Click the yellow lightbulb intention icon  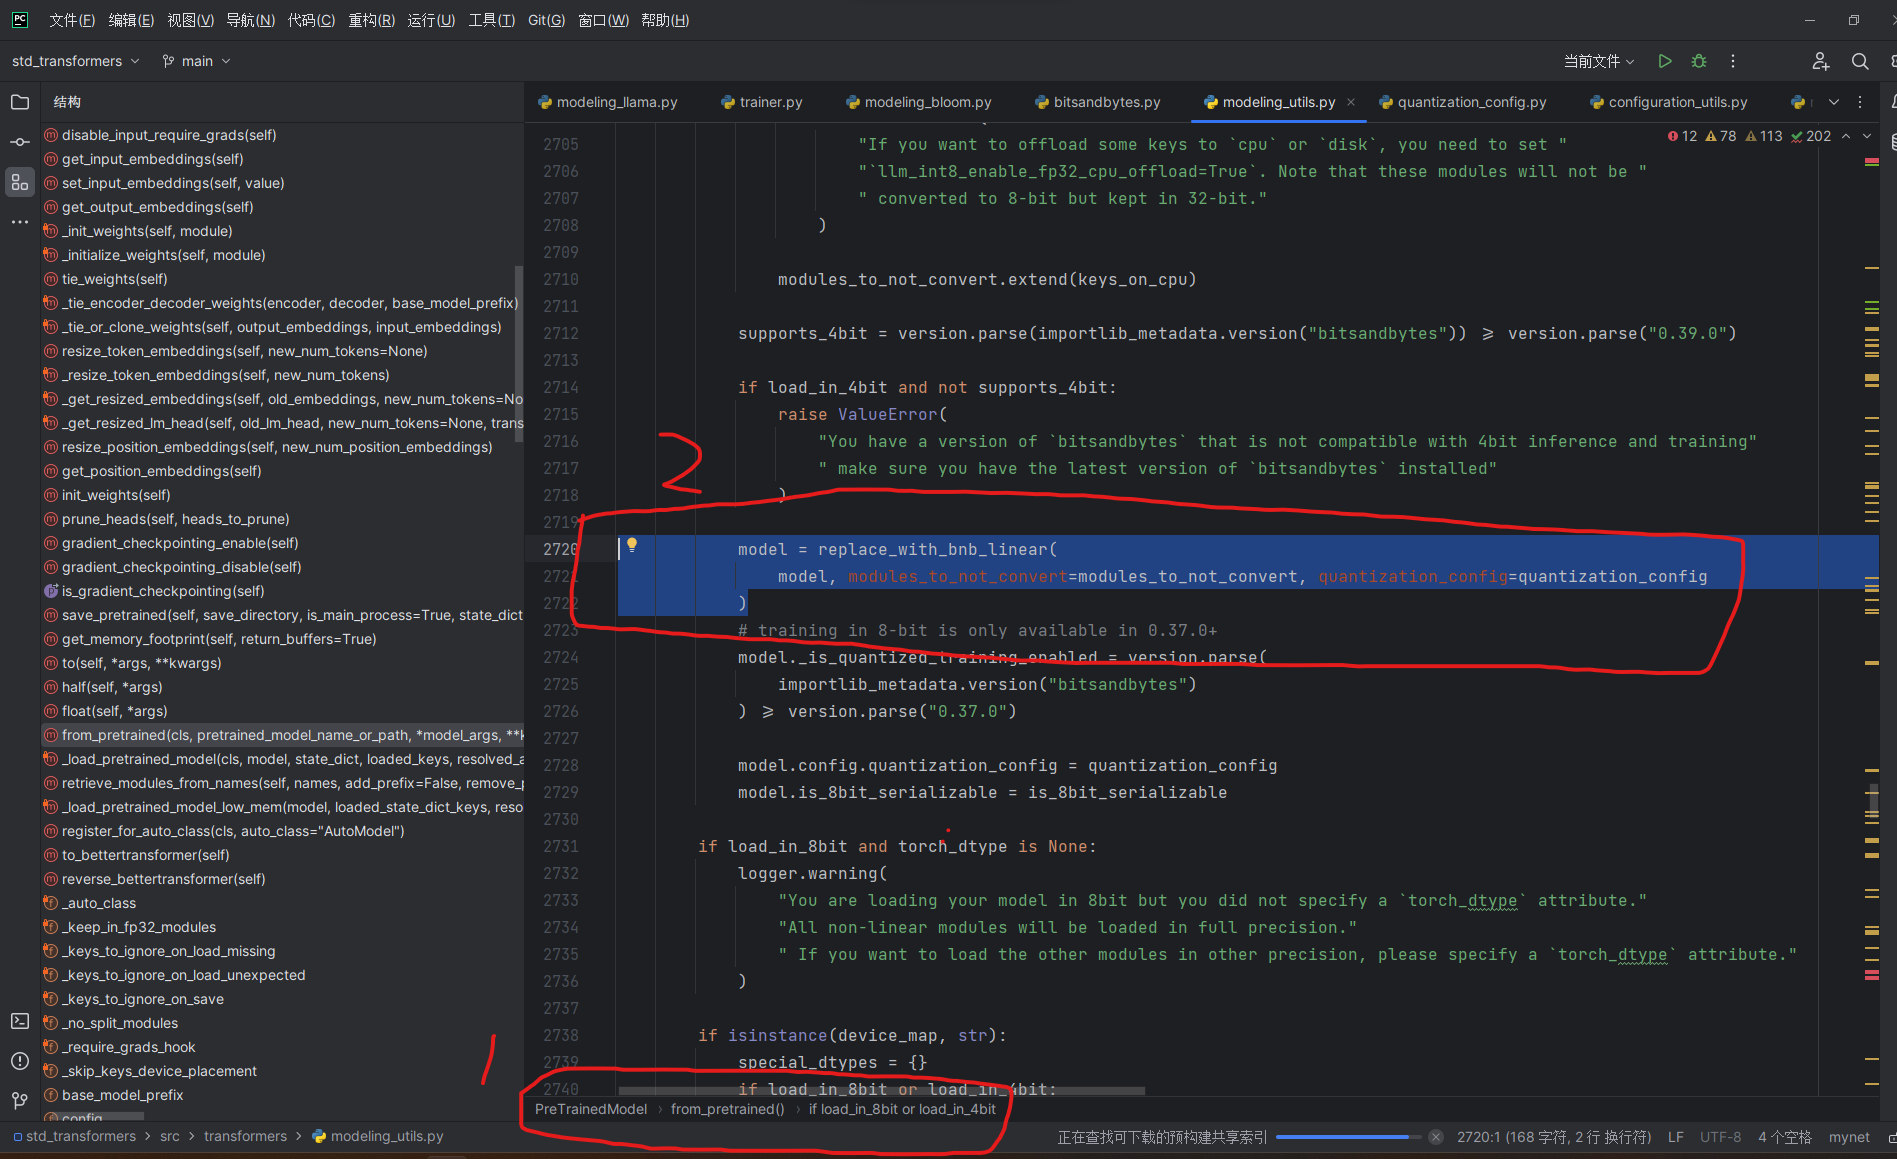click(632, 545)
